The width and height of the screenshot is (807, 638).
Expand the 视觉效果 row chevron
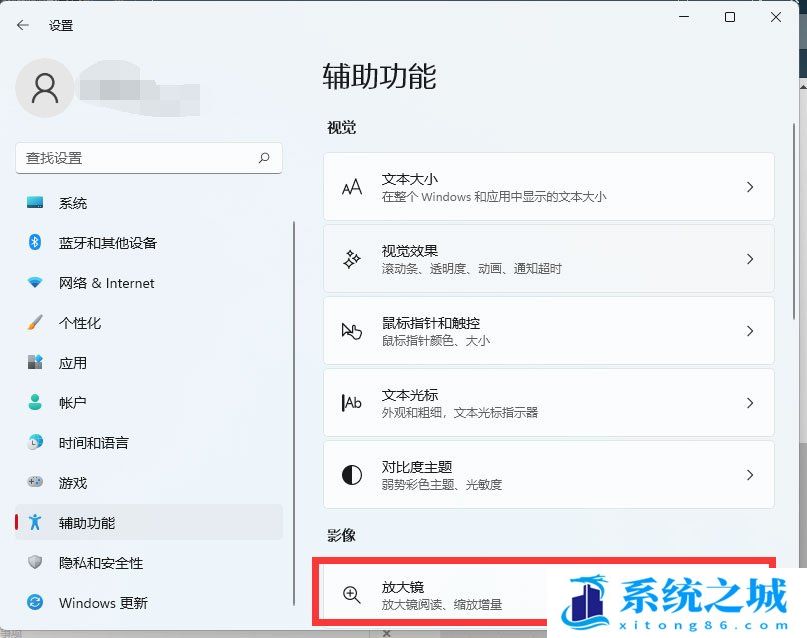pyautogui.click(x=751, y=258)
